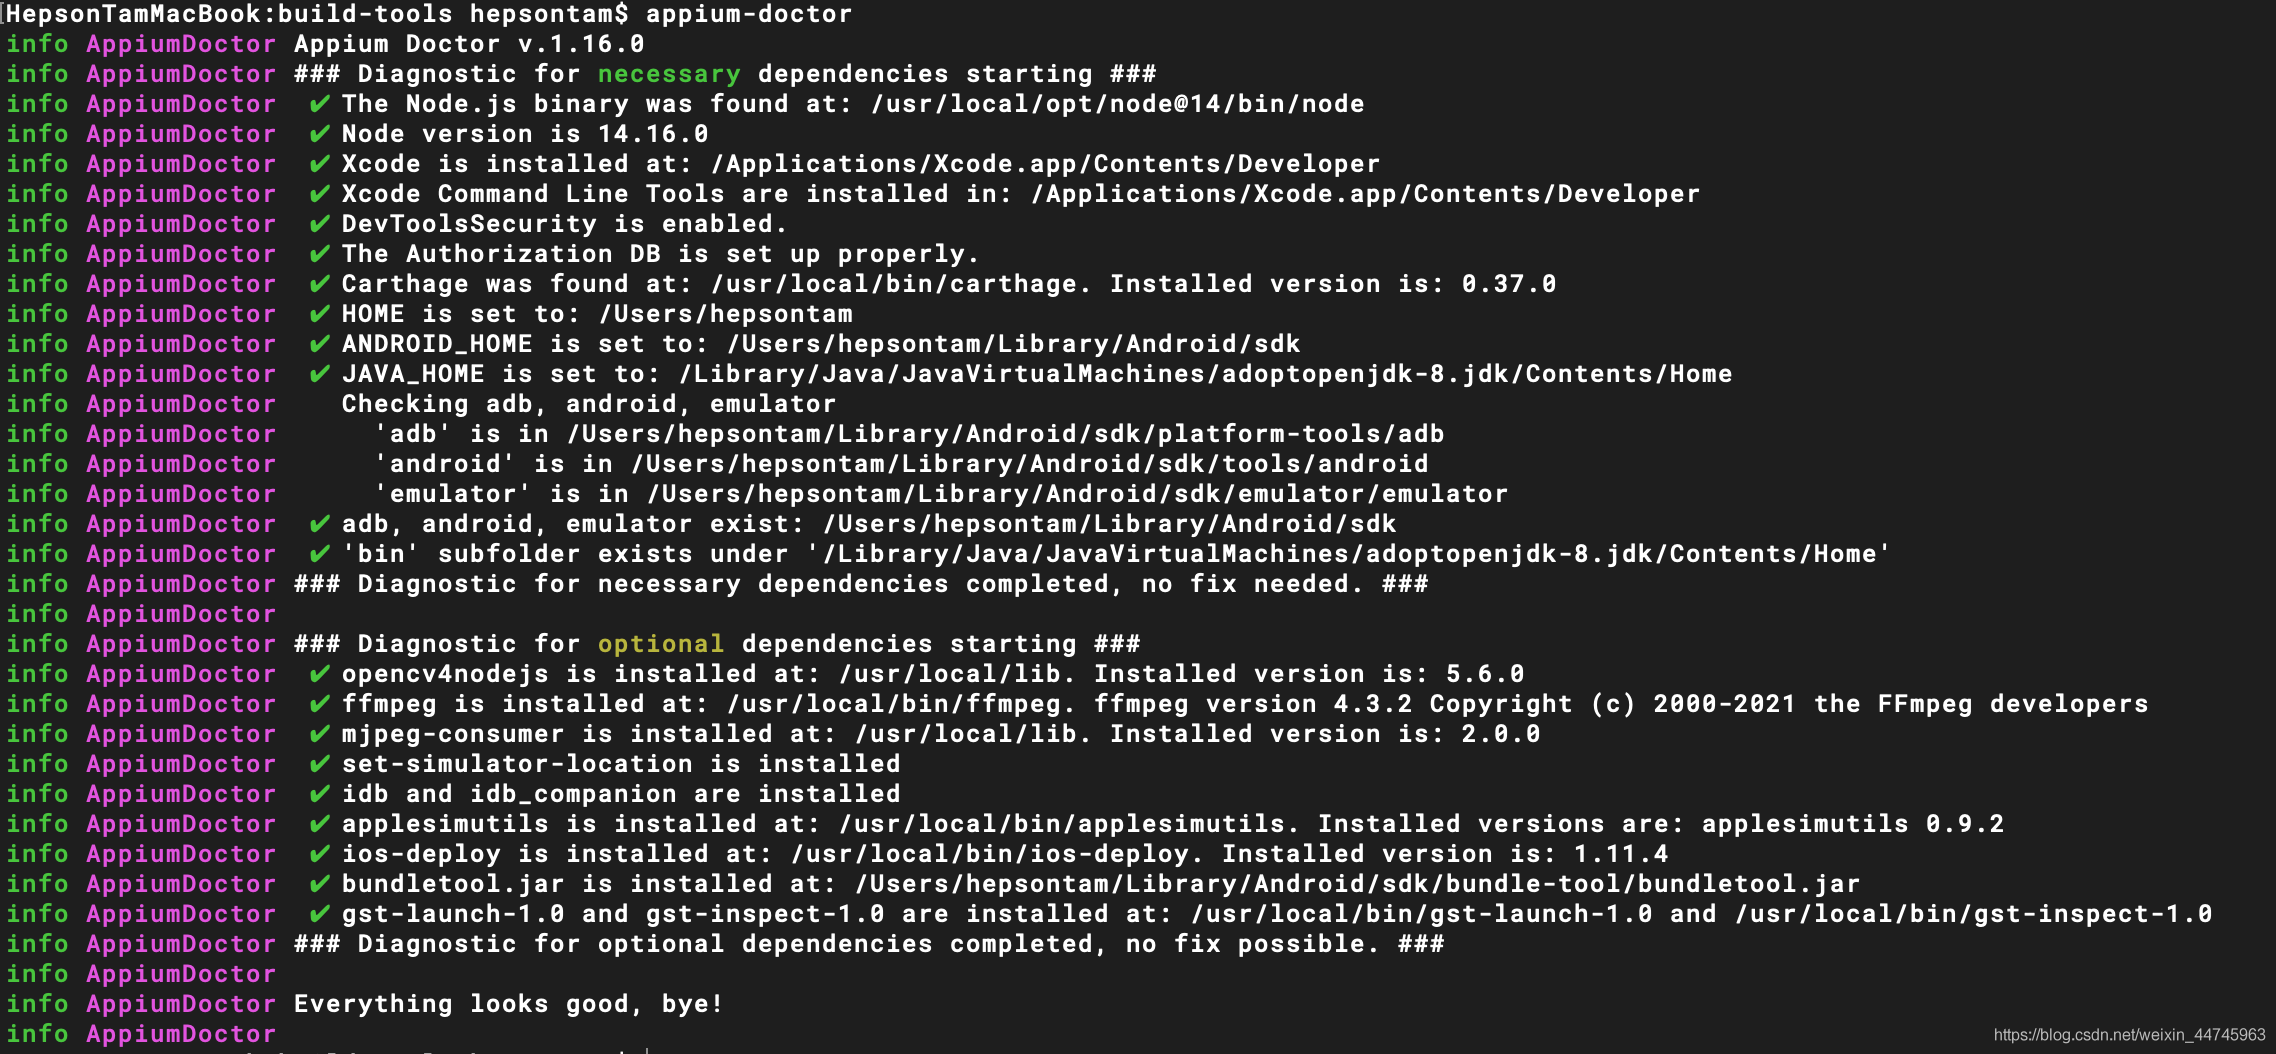Click the checkmark beside opencv4nodejs is installed

[319, 674]
